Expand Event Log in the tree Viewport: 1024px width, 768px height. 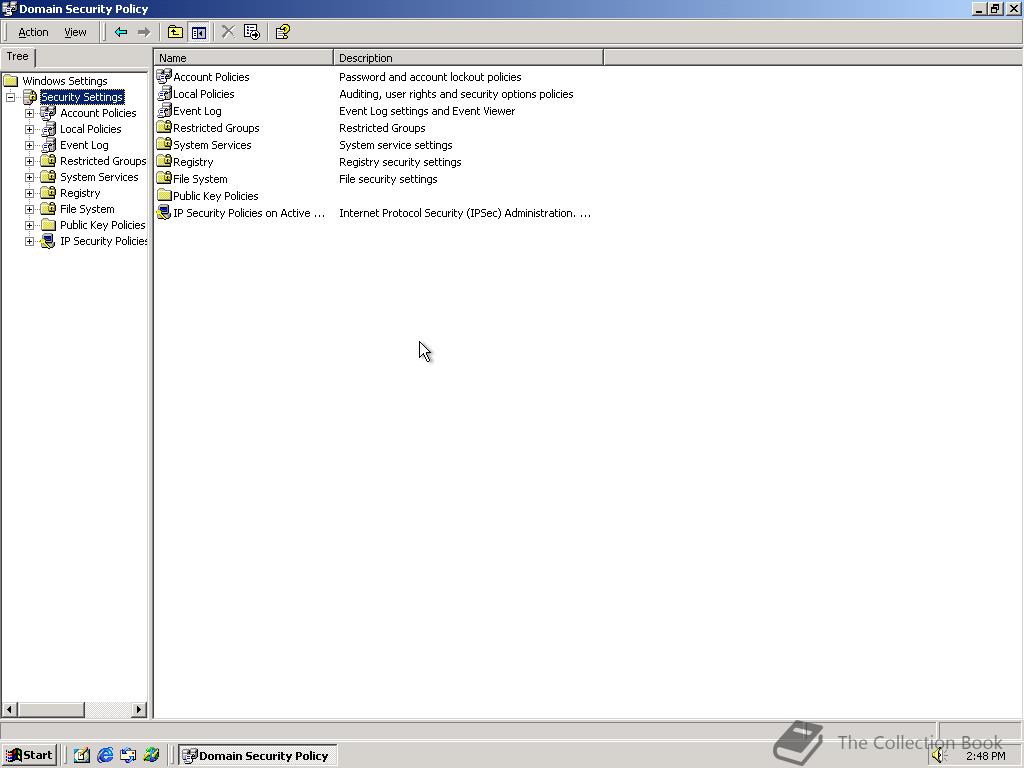click(29, 145)
